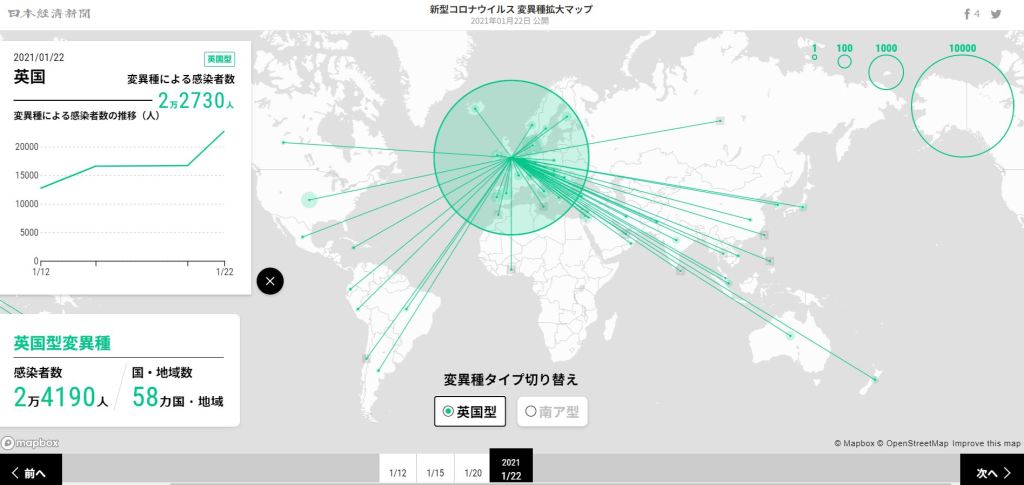Share the map on Twitter
Viewport: 1024px width, 485px height.
[995, 14]
